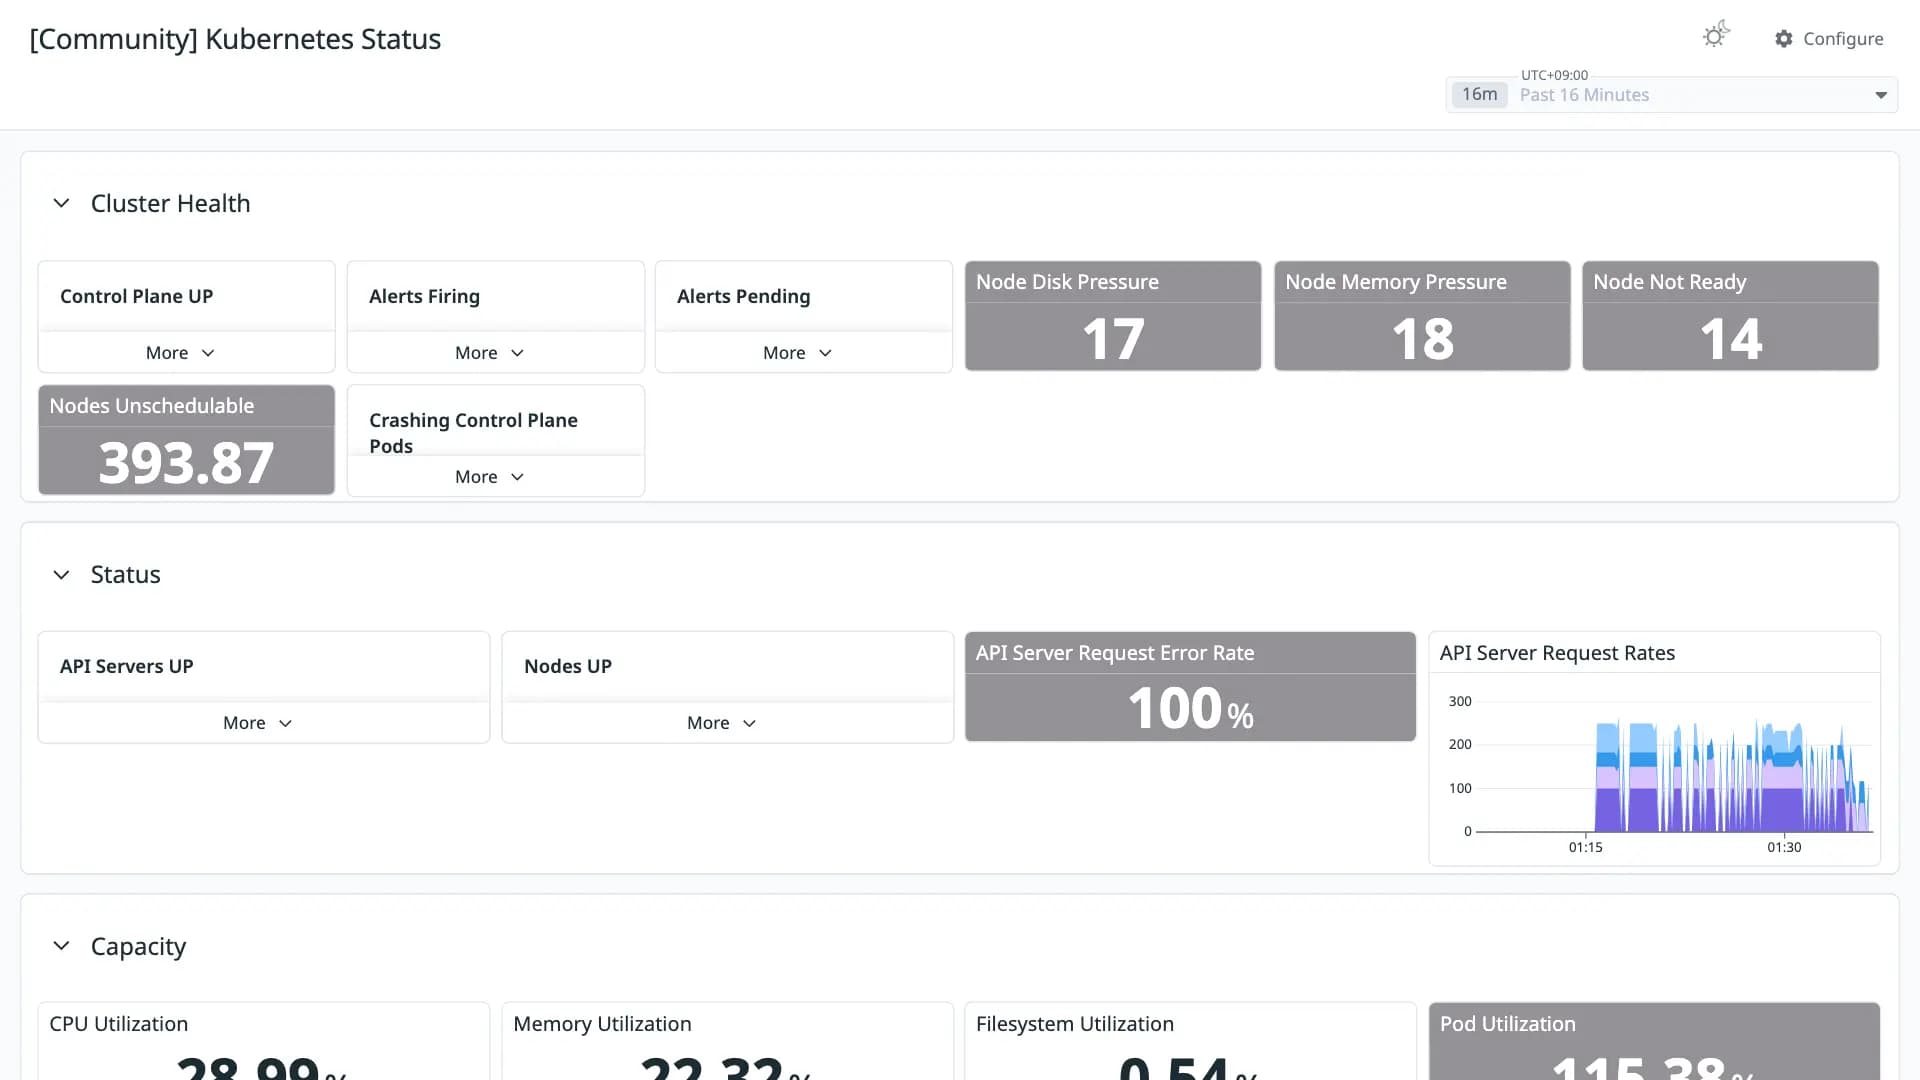Screen dimensions: 1920x1080
Task: Expand More under Crashing Control Plane Pods
Action: point(489,477)
